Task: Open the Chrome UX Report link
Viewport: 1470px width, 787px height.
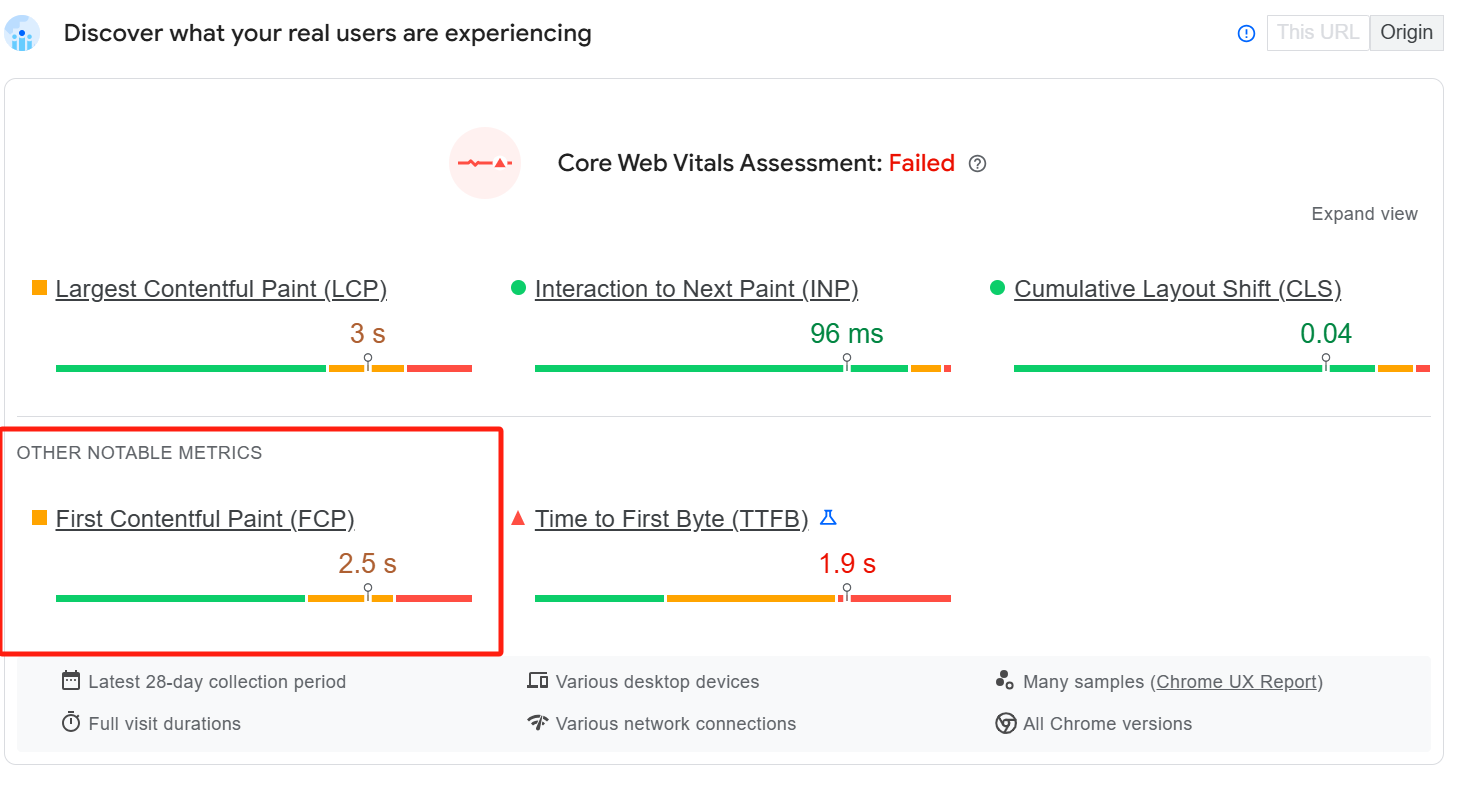Action: click(x=1237, y=682)
